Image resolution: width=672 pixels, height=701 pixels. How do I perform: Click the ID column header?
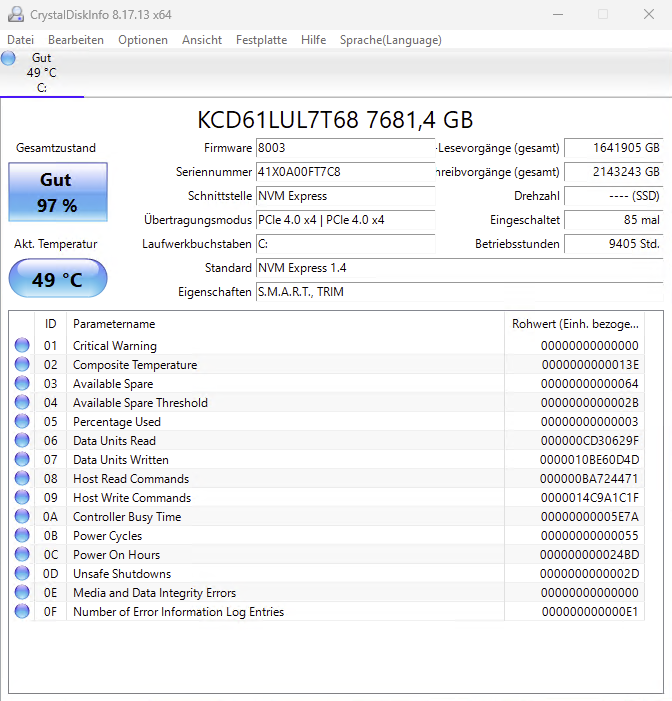click(x=51, y=324)
